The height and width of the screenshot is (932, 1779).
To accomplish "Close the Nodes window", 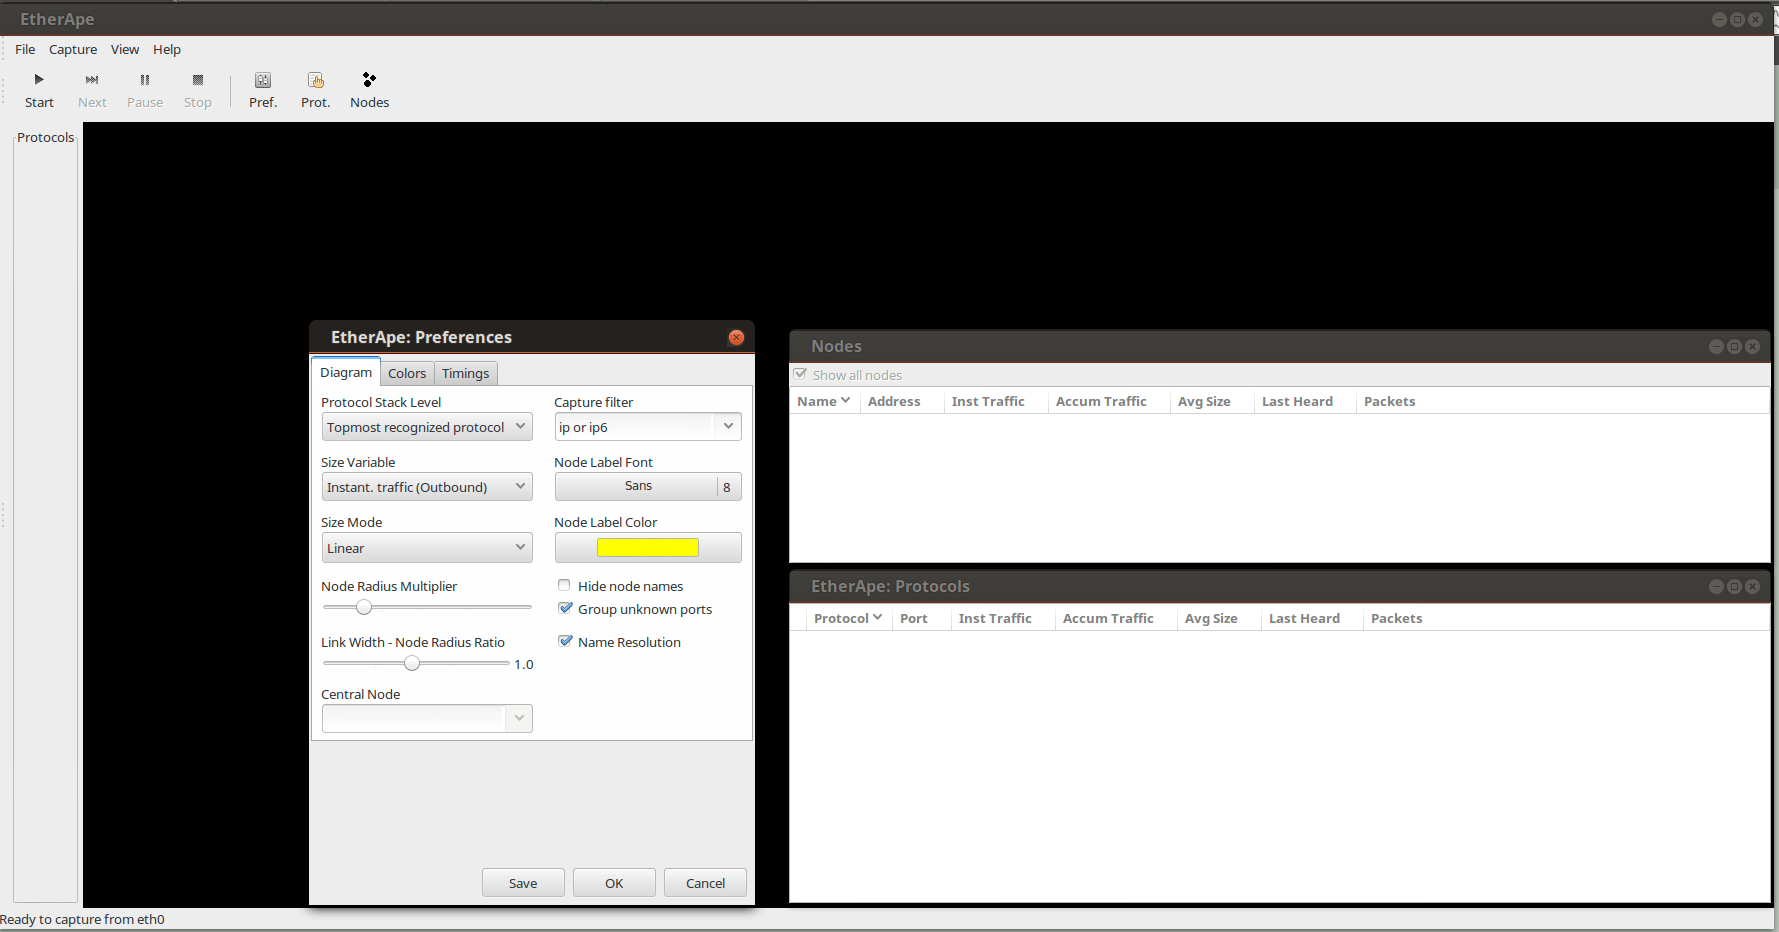I will point(1752,347).
